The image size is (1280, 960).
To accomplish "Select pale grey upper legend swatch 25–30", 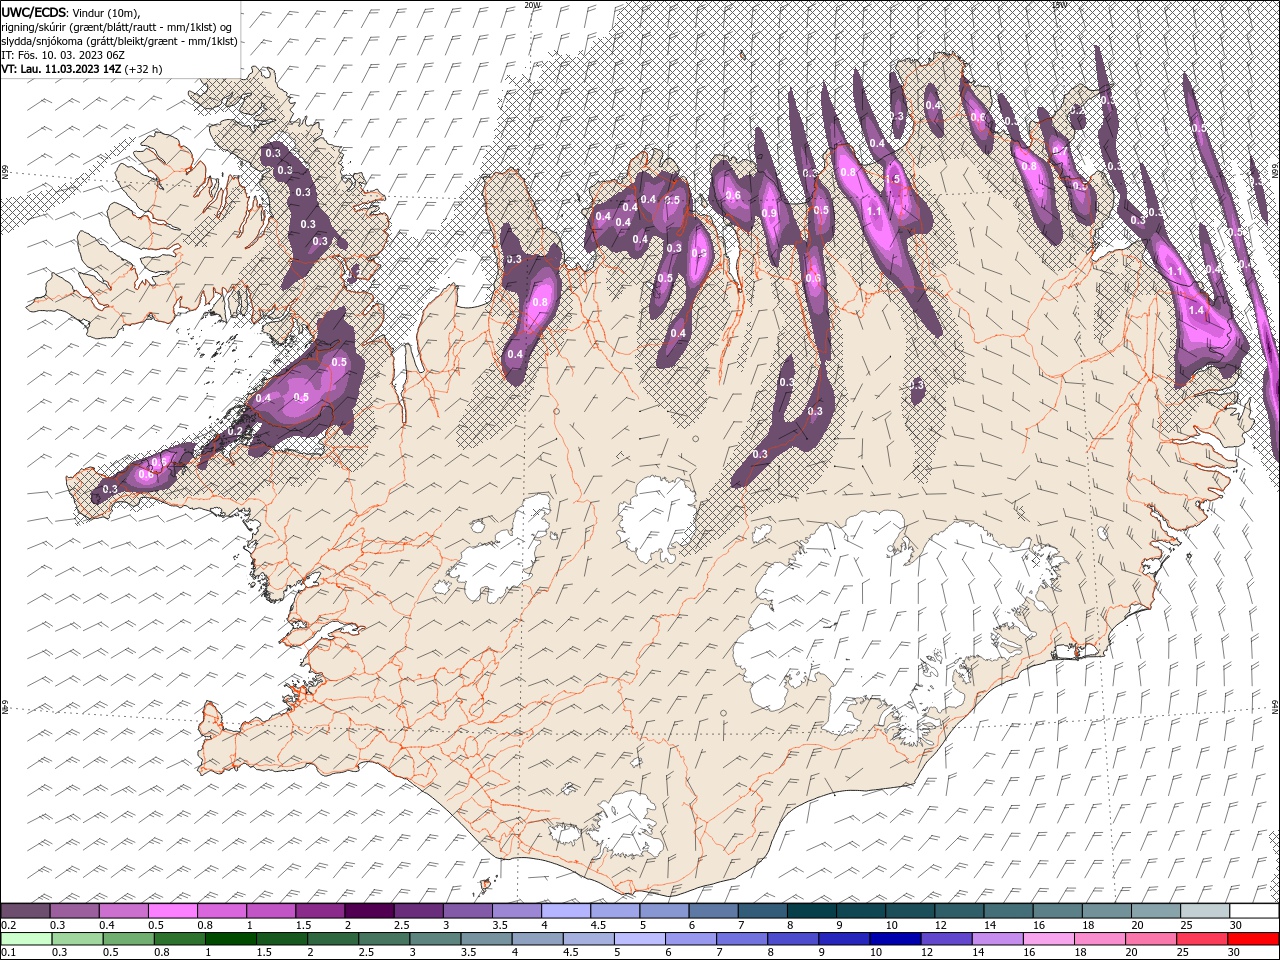I will (1205, 911).
